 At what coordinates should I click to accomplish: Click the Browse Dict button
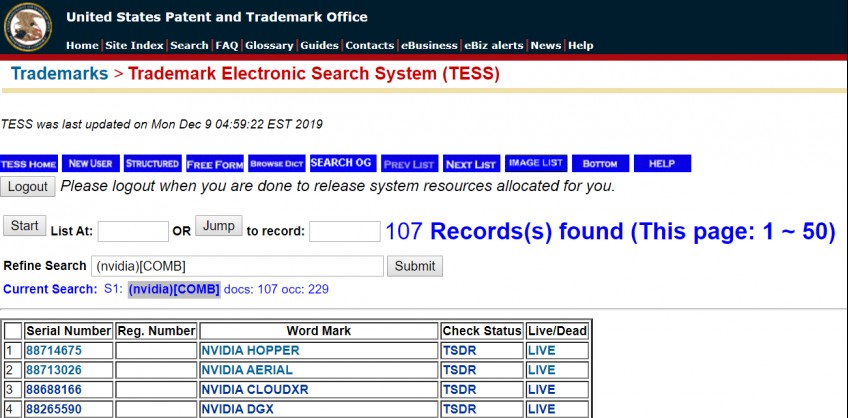tap(277, 164)
